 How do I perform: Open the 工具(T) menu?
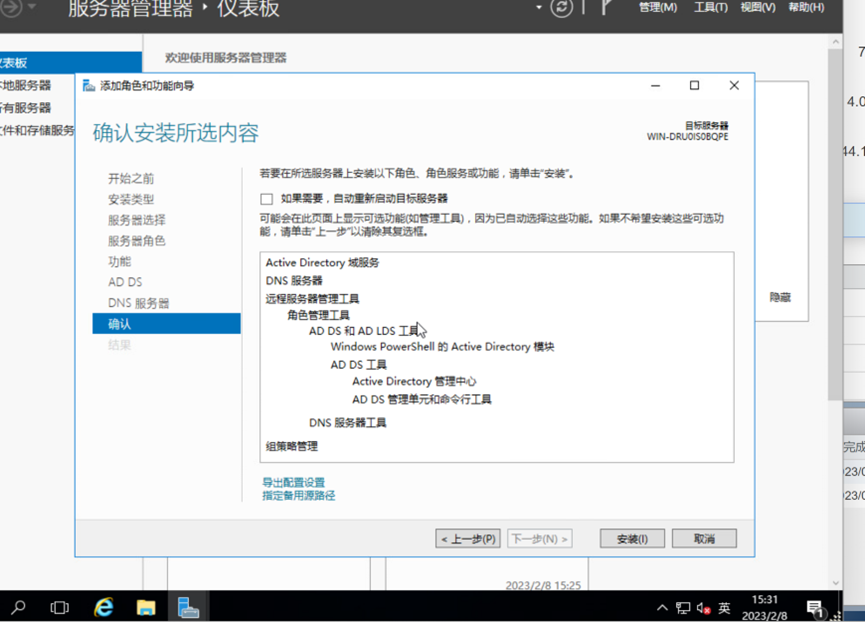click(711, 7)
